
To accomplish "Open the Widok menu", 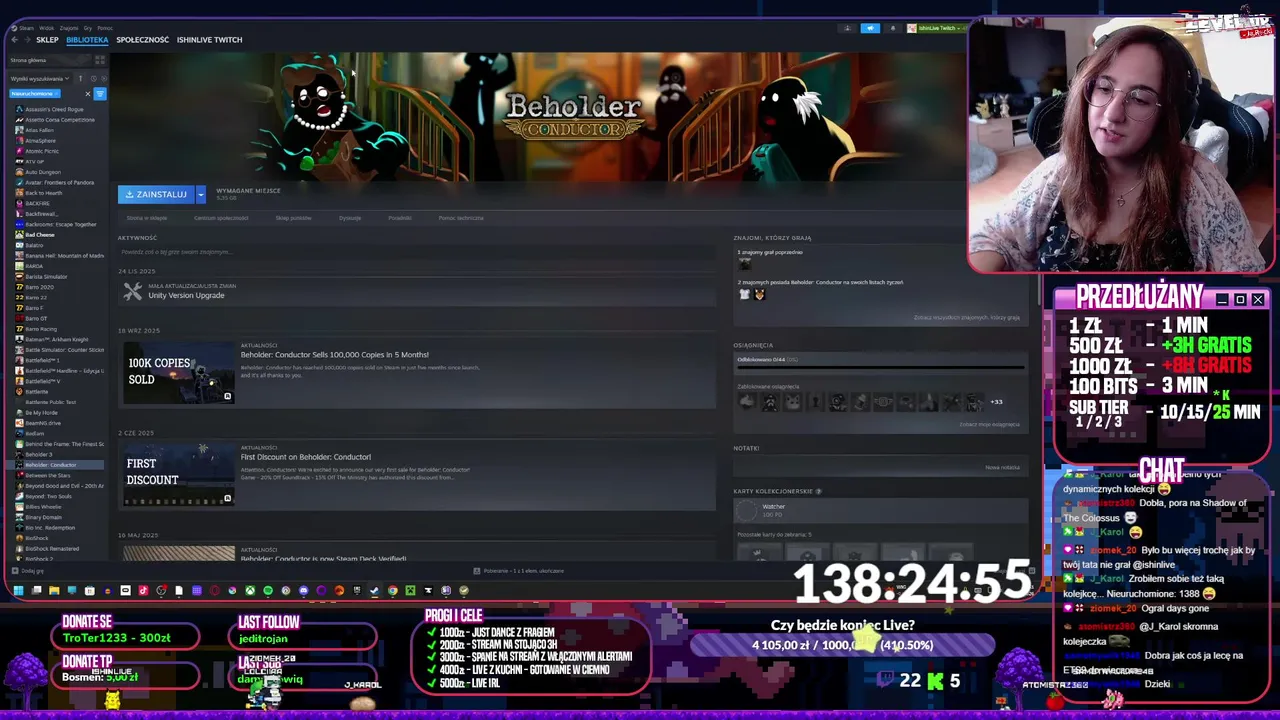I will tap(46, 28).
